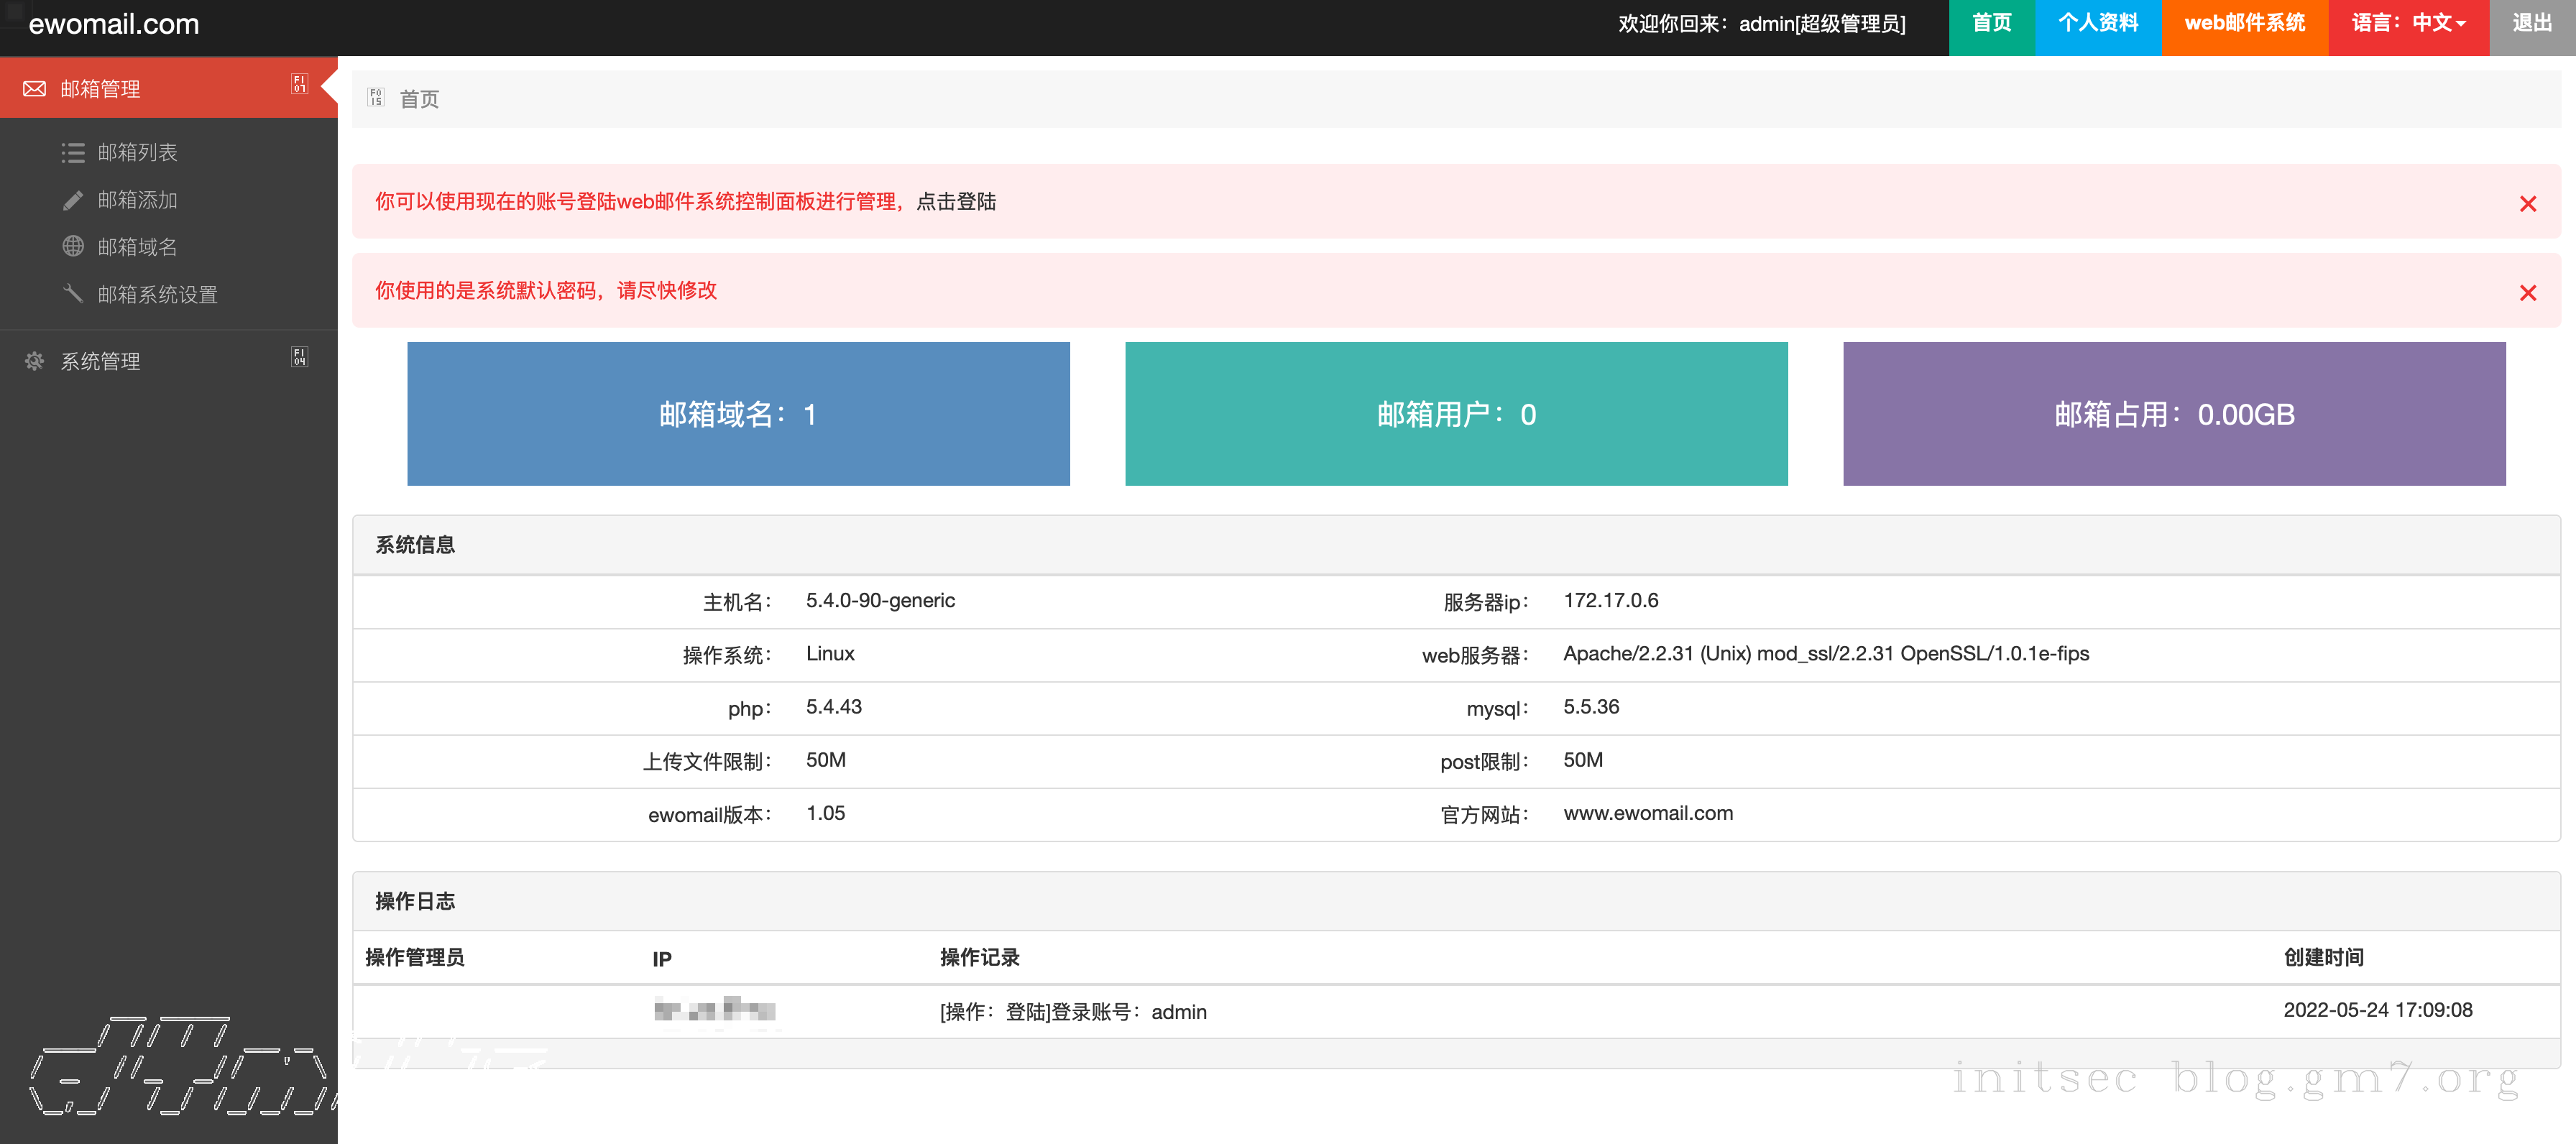The image size is (2576, 1144).
Task: Click the envelope icon beside 邮箱管理
Action: pyautogui.click(x=35, y=89)
